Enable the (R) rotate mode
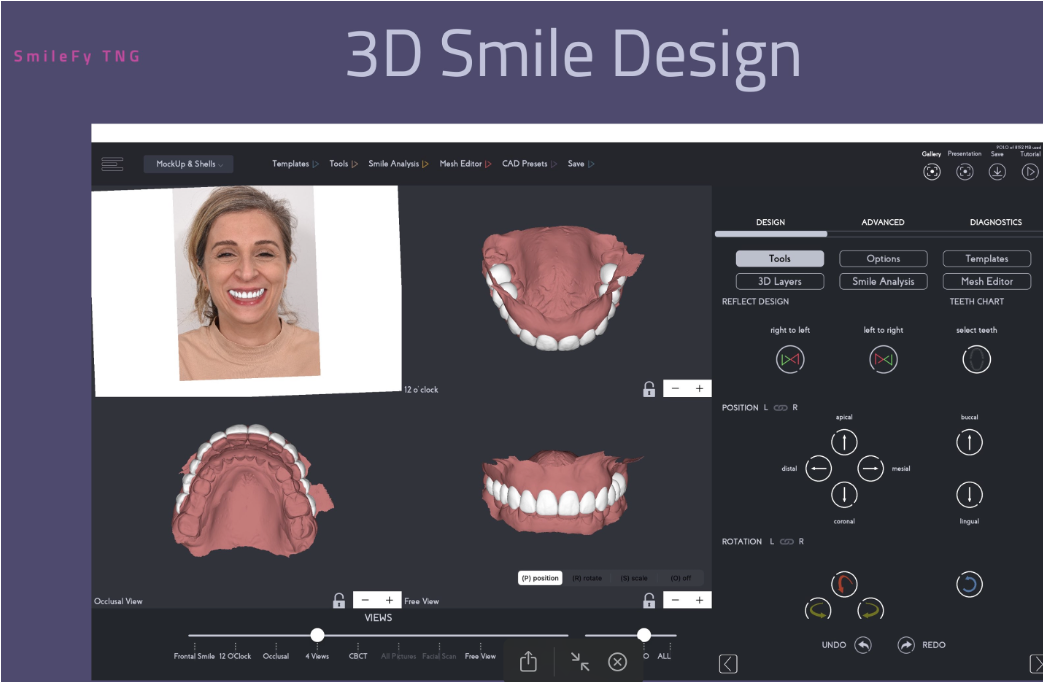The width and height of the screenshot is (1044, 682). coord(588,578)
